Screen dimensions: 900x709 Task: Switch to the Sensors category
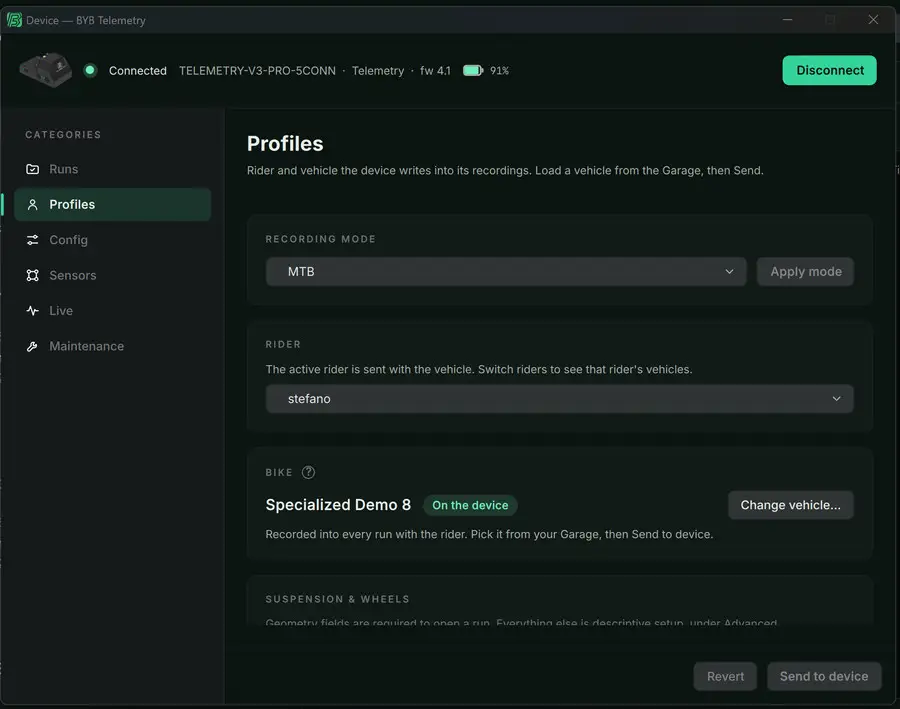click(x=112, y=276)
